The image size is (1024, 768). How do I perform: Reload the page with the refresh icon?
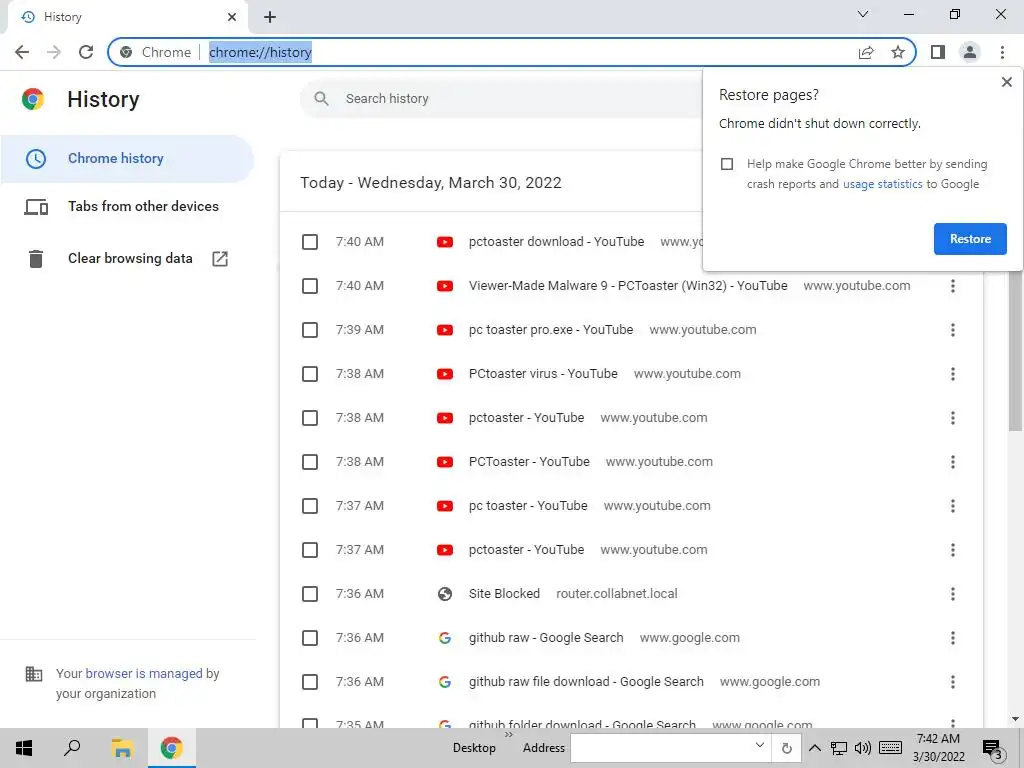coord(86,52)
